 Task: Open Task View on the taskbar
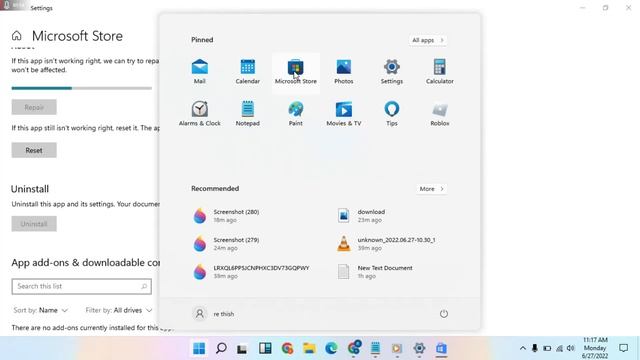pyautogui.click(x=242, y=349)
